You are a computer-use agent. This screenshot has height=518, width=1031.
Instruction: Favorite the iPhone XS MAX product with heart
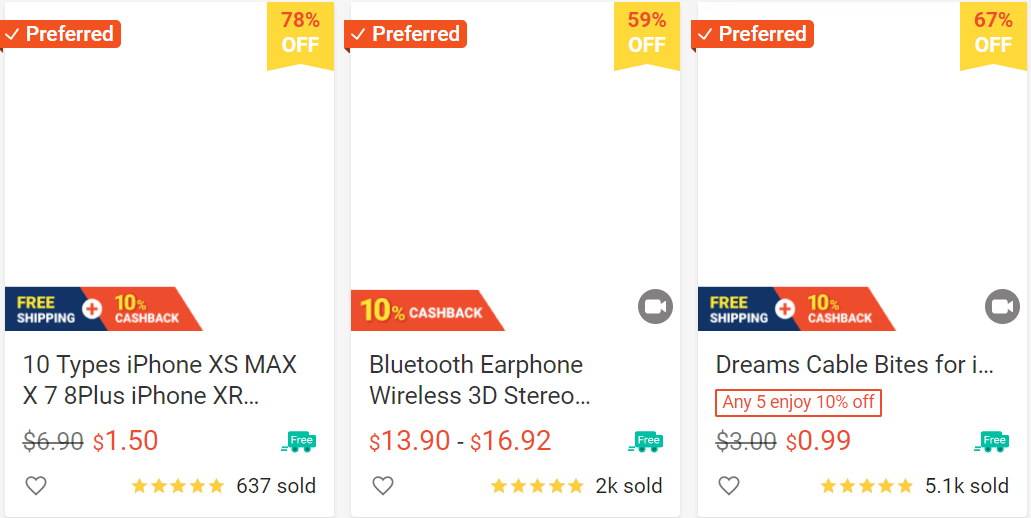pyautogui.click(x=36, y=486)
